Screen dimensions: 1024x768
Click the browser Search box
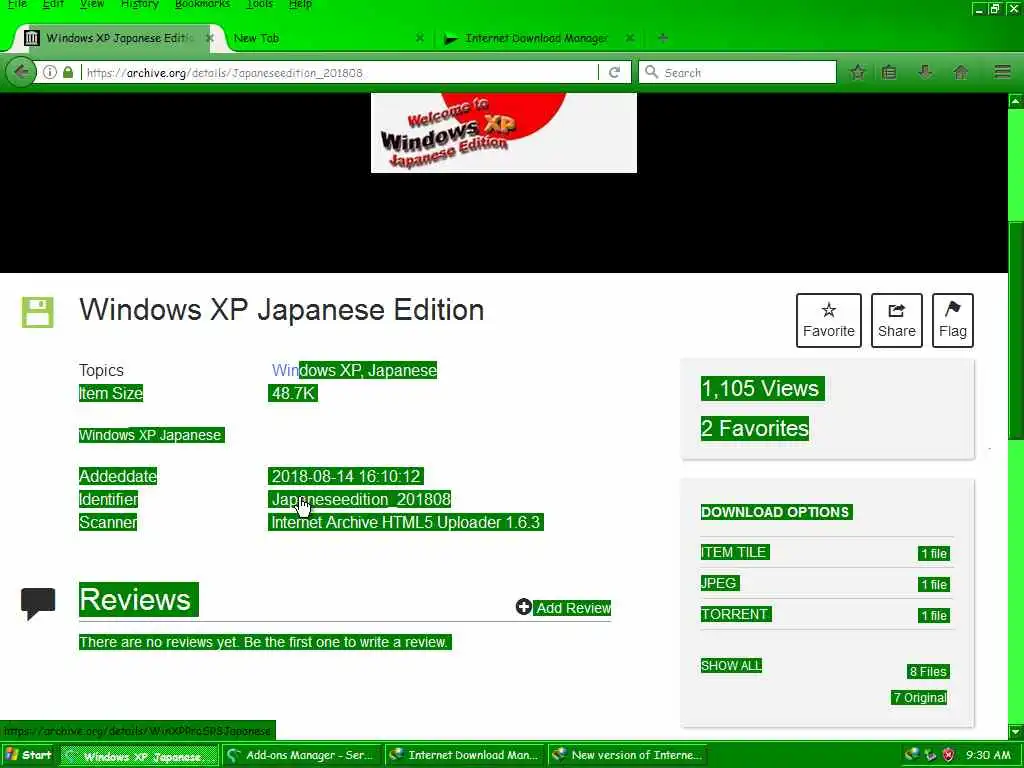tap(738, 72)
